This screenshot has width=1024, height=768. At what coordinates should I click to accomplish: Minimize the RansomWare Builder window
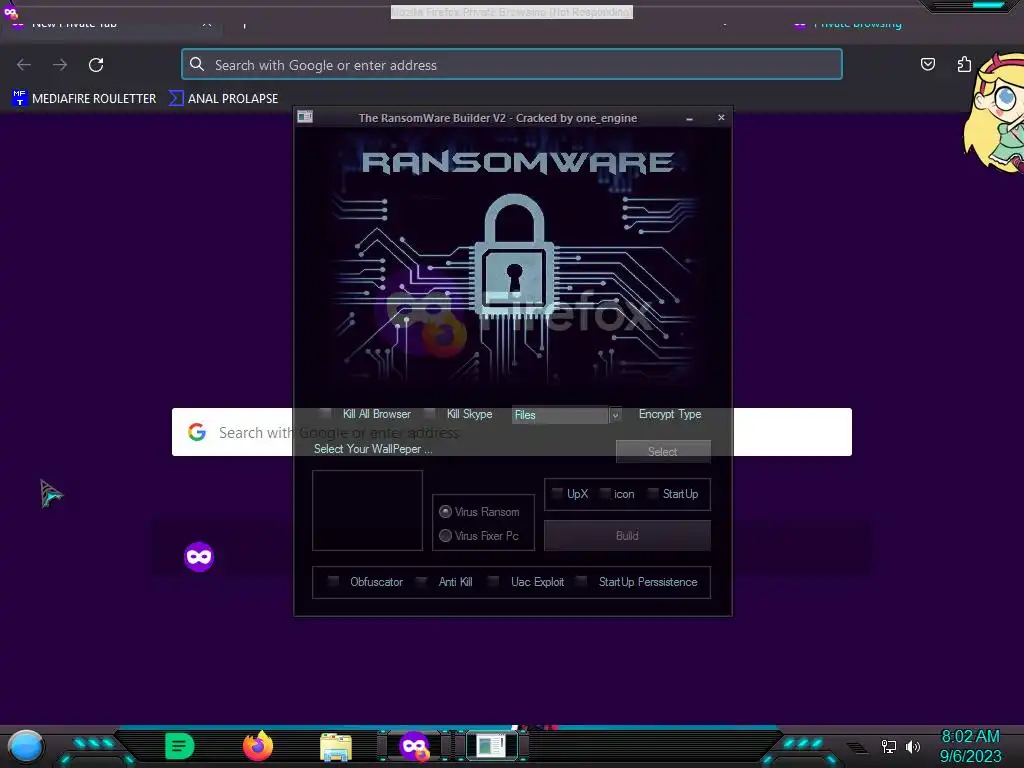689,118
